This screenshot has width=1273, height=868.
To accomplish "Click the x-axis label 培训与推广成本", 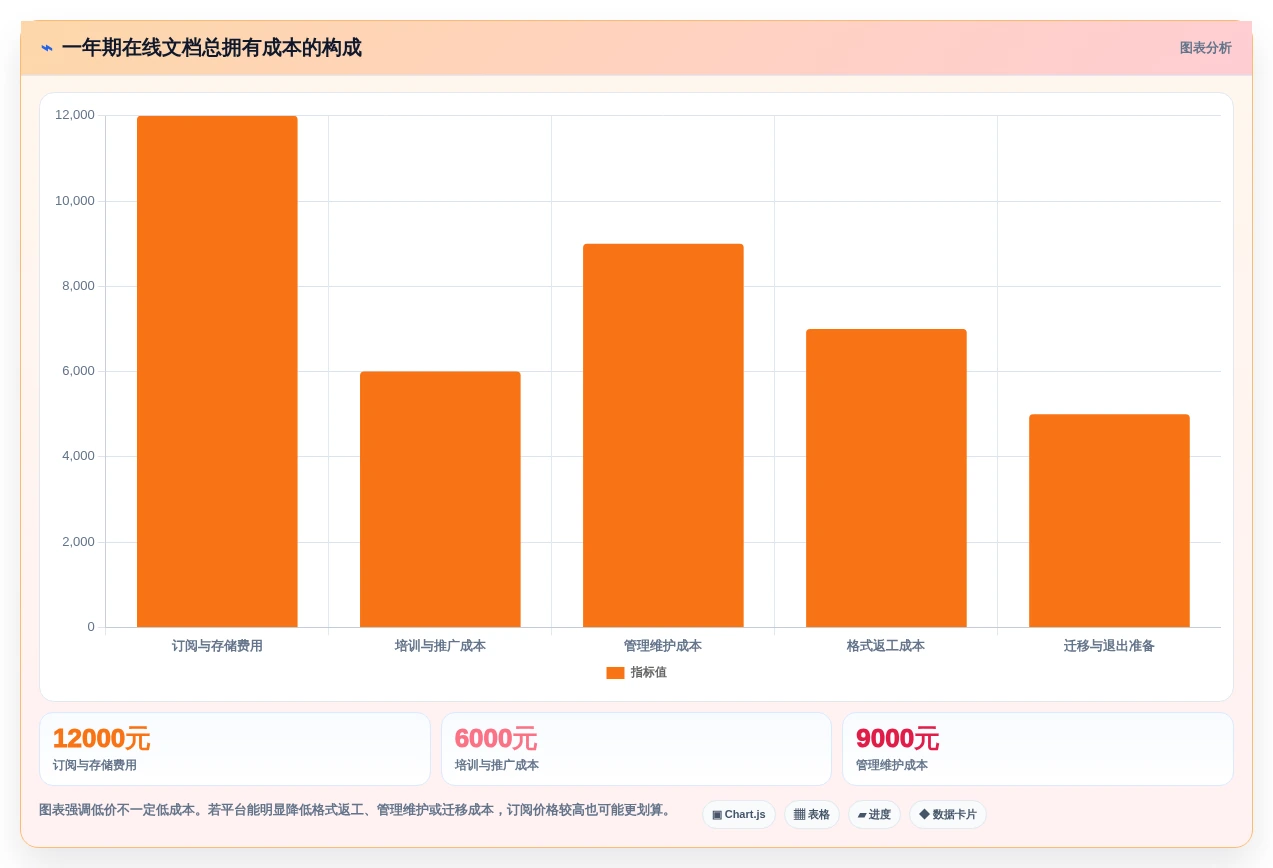I will tap(440, 646).
